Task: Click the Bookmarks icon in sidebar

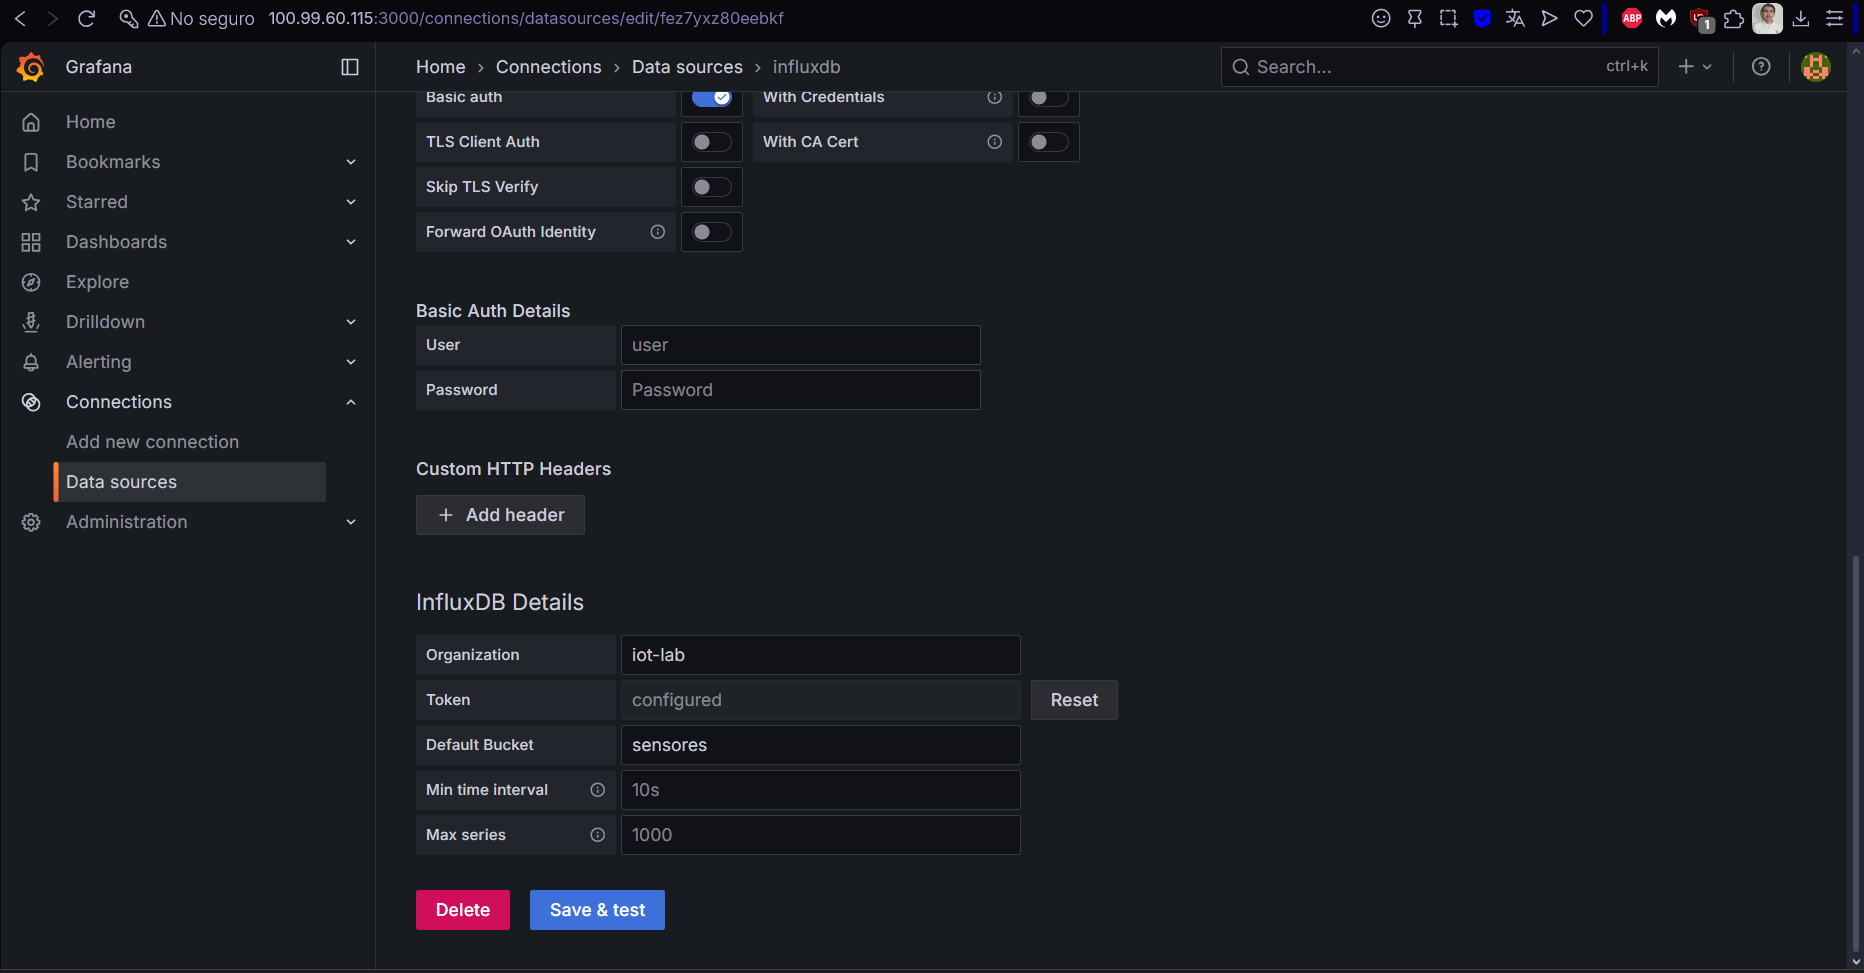Action: [x=31, y=162]
